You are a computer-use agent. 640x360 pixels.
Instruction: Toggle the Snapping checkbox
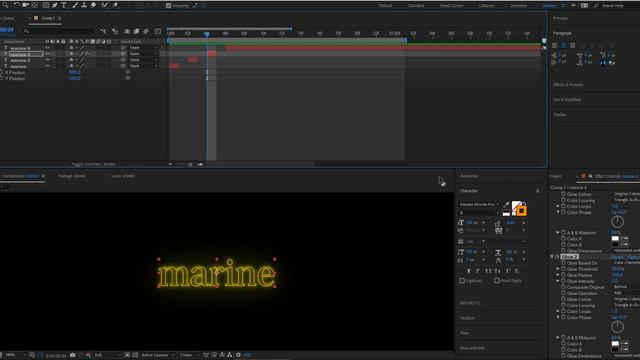(169, 6)
